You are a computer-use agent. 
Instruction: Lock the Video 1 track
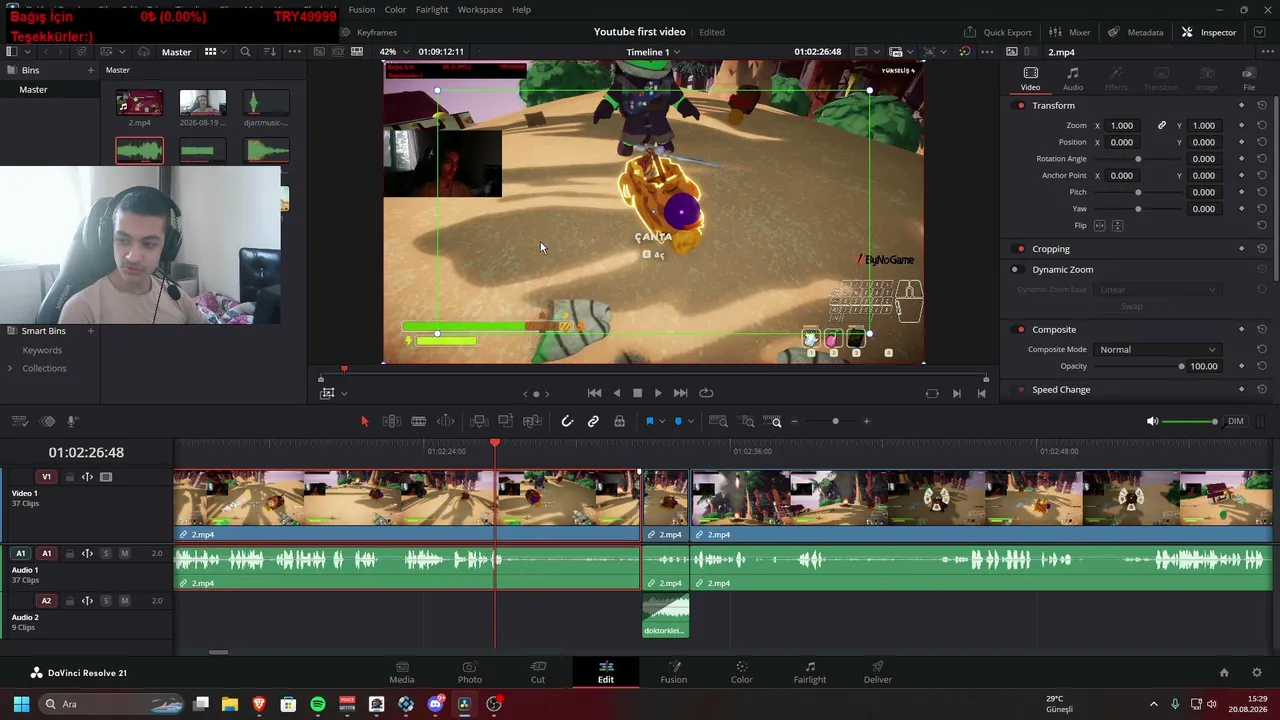click(x=69, y=477)
